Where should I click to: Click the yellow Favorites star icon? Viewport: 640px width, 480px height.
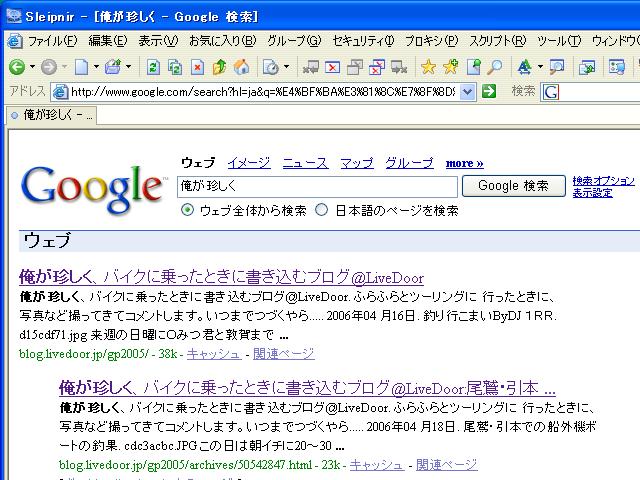click(428, 67)
